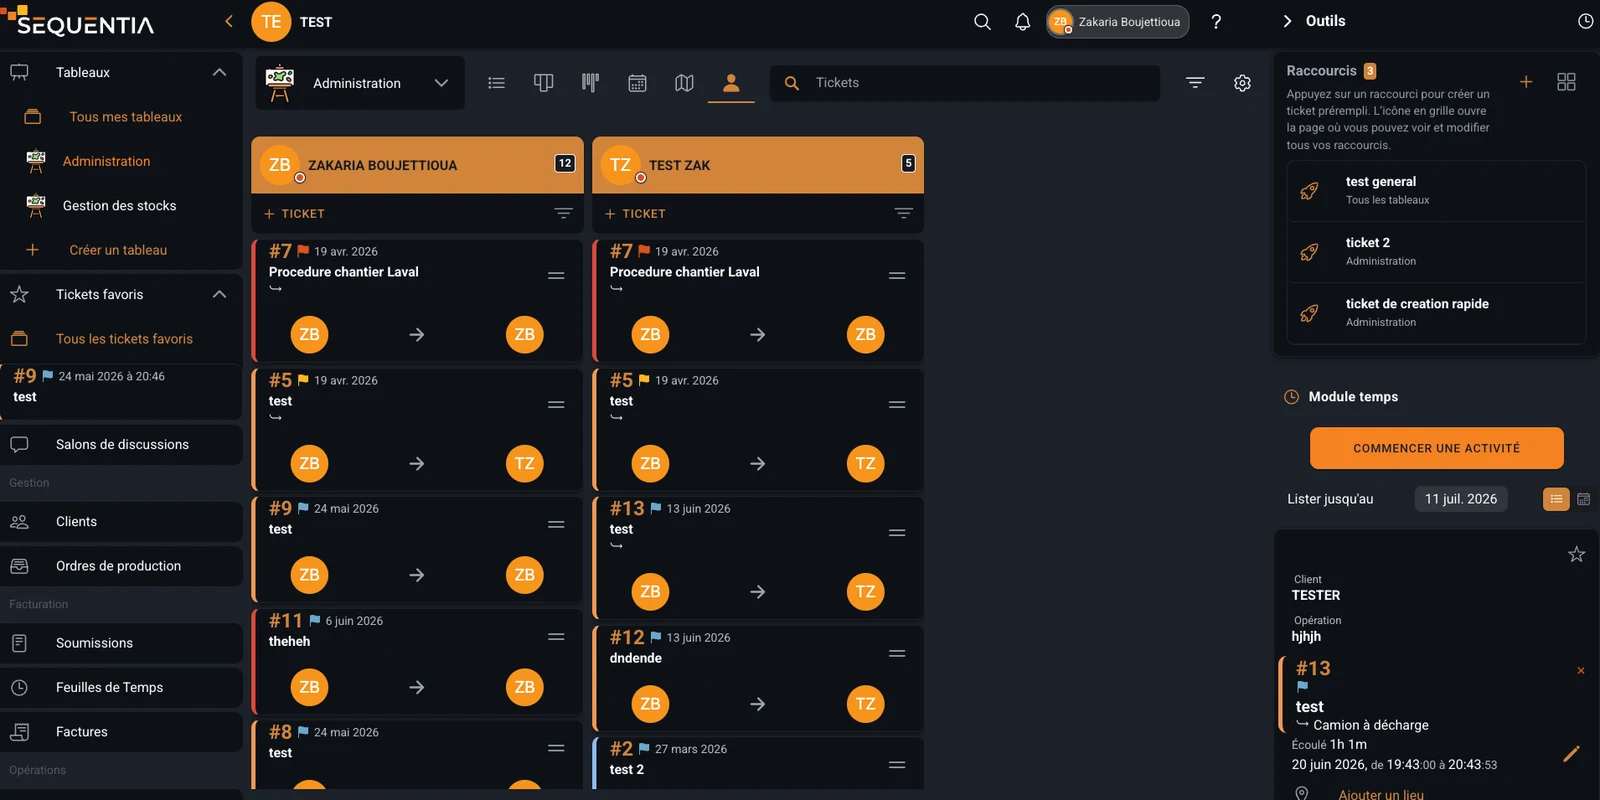Image resolution: width=1600 pixels, height=800 pixels.
Task: Open favorite ticket #9 in the sidebar
Action: (x=121, y=391)
